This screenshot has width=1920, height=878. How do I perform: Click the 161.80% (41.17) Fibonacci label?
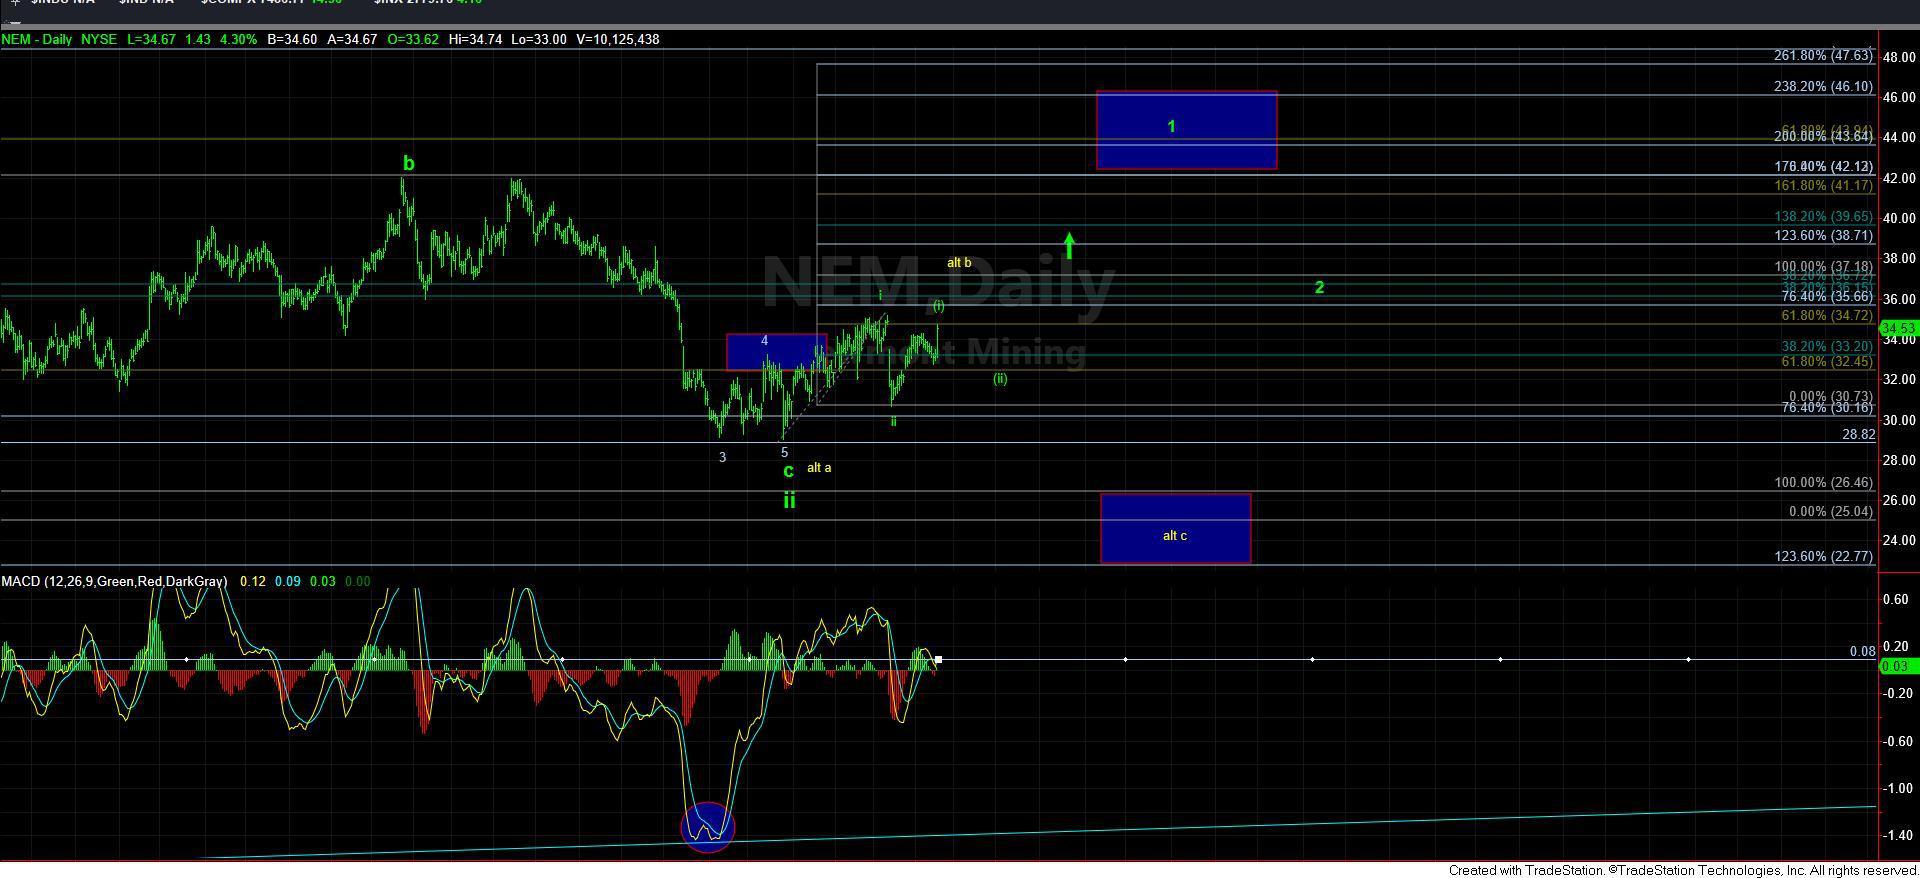(x=1823, y=186)
